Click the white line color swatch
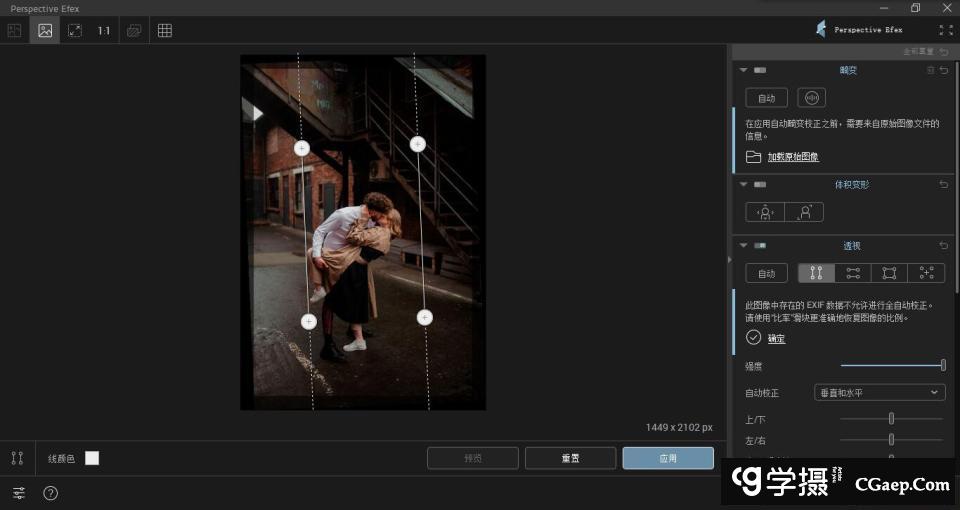This screenshot has height=510, width=960. tap(92, 458)
